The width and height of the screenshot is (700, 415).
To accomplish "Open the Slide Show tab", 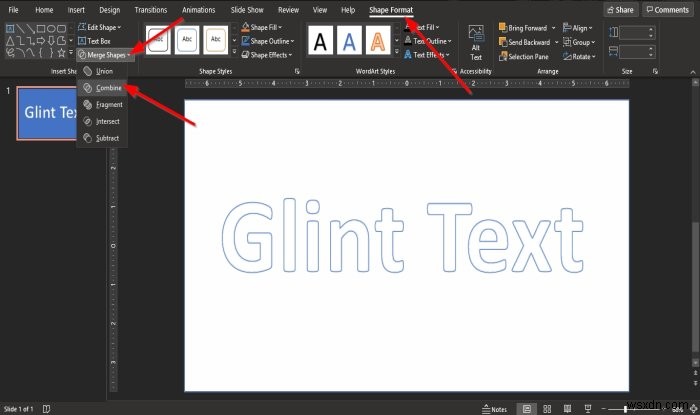I will pyautogui.click(x=247, y=10).
